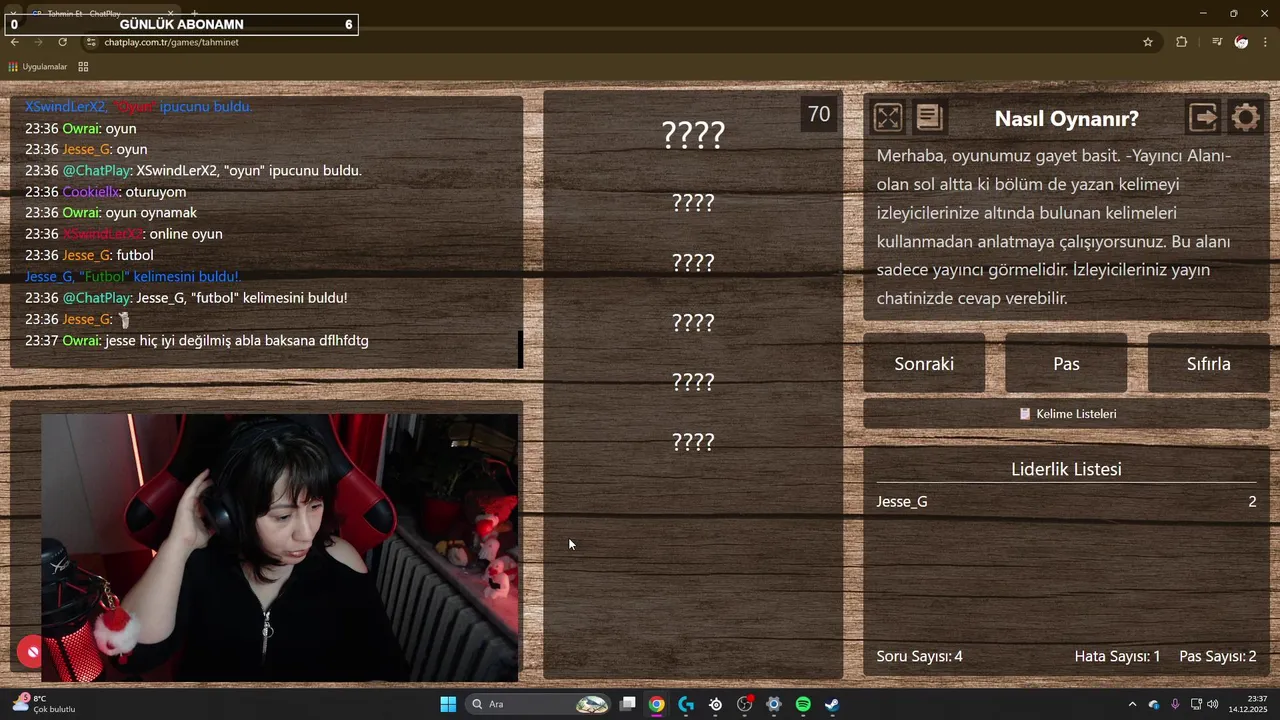1280x720 pixels.
Task: Click the small icon in Kelime Listeleri button
Action: [1024, 413]
